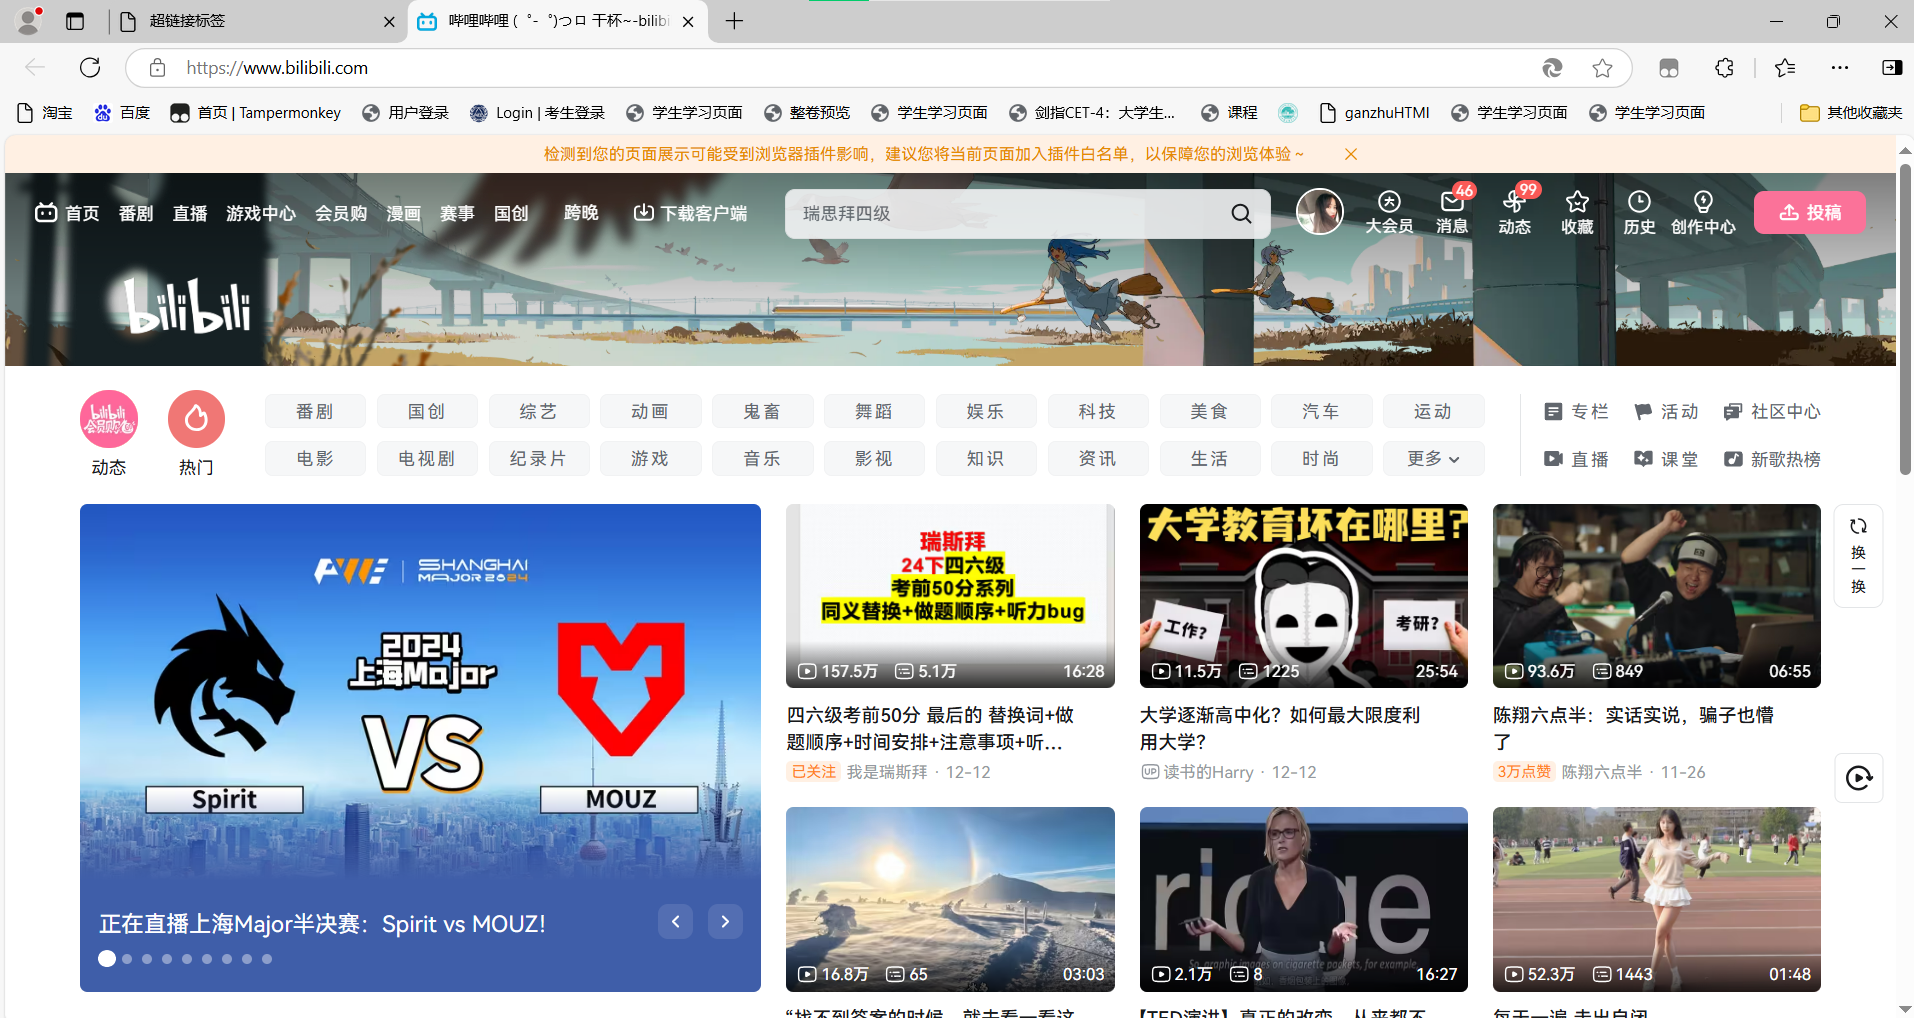Viewport: 1914px width, 1018px height.
Task: Click the 换一换 refresh button
Action: click(x=1858, y=556)
